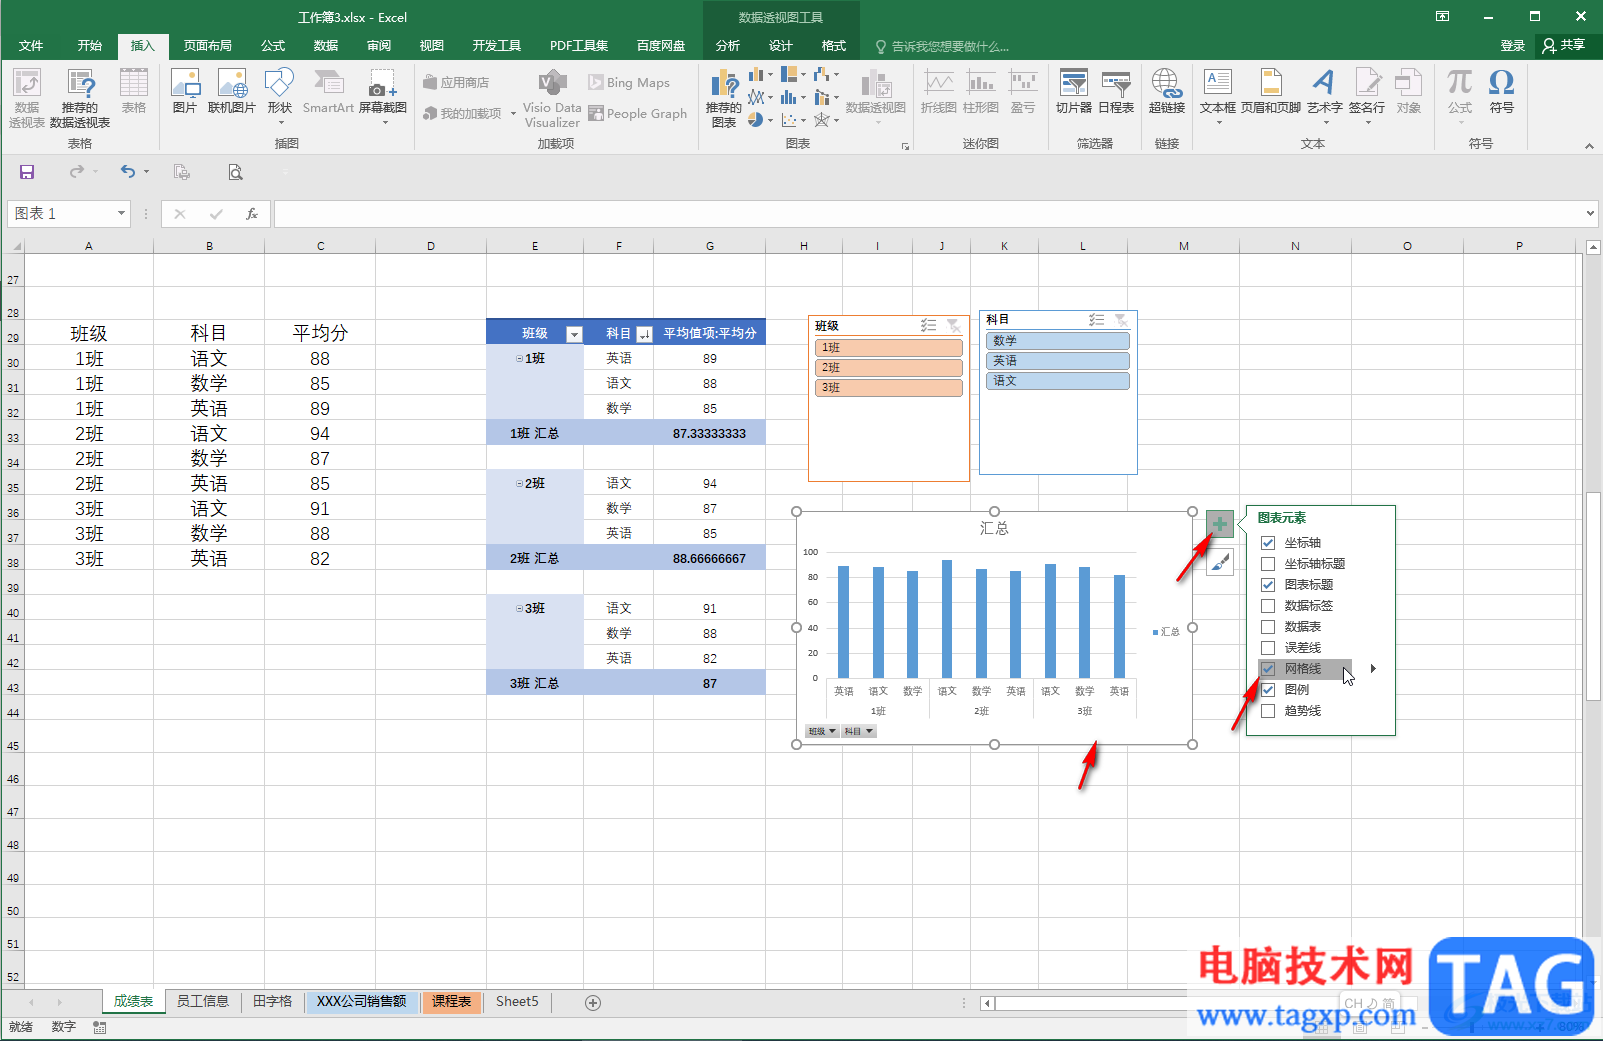Switch to 员工信息 sheet tab

(203, 1002)
